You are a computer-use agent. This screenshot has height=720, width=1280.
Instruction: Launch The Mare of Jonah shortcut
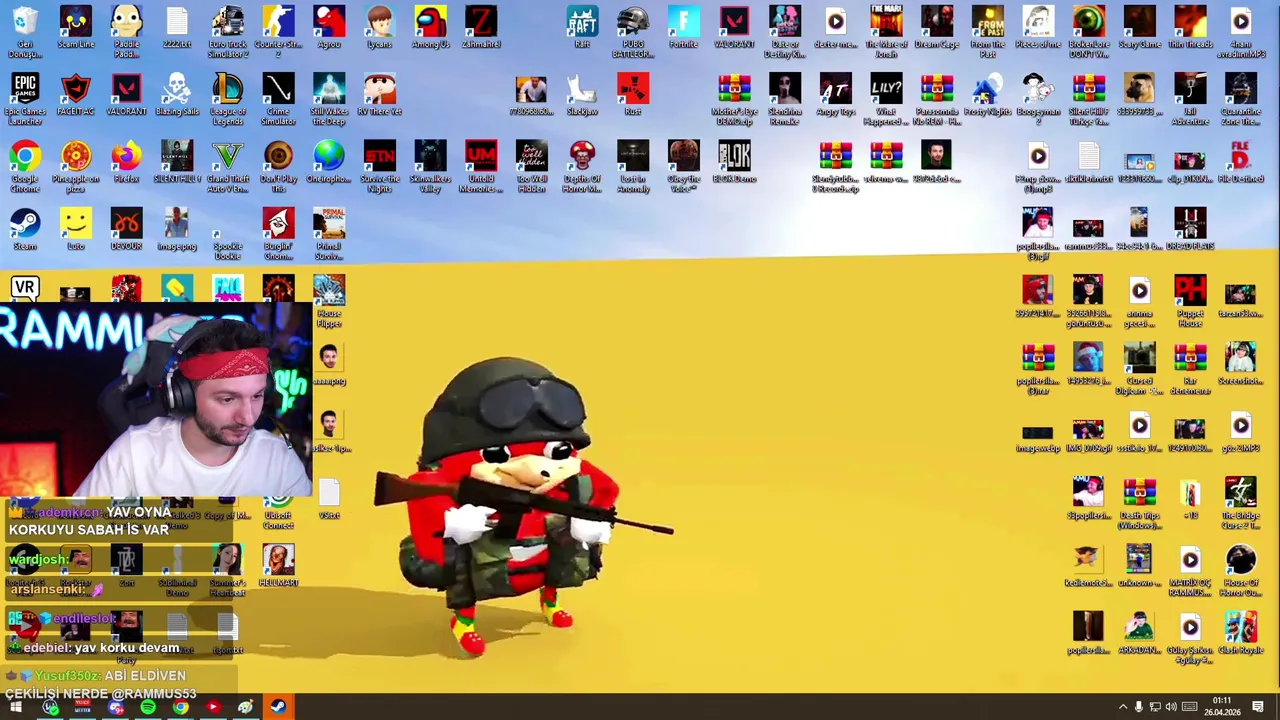pos(886,30)
